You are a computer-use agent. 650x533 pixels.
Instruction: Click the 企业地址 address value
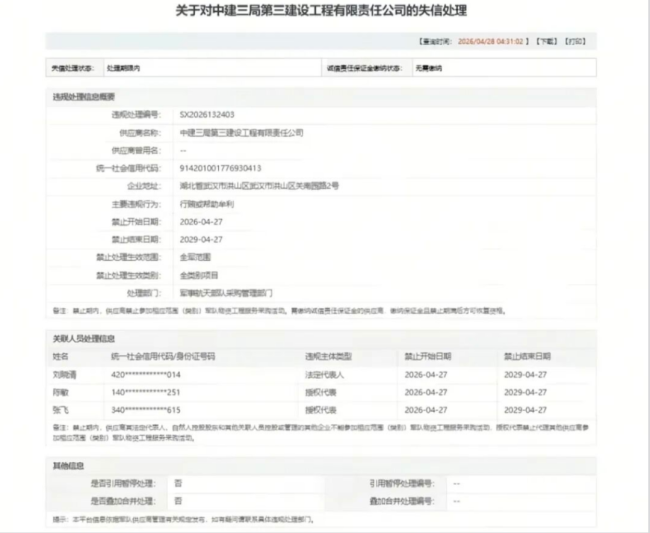[259, 186]
